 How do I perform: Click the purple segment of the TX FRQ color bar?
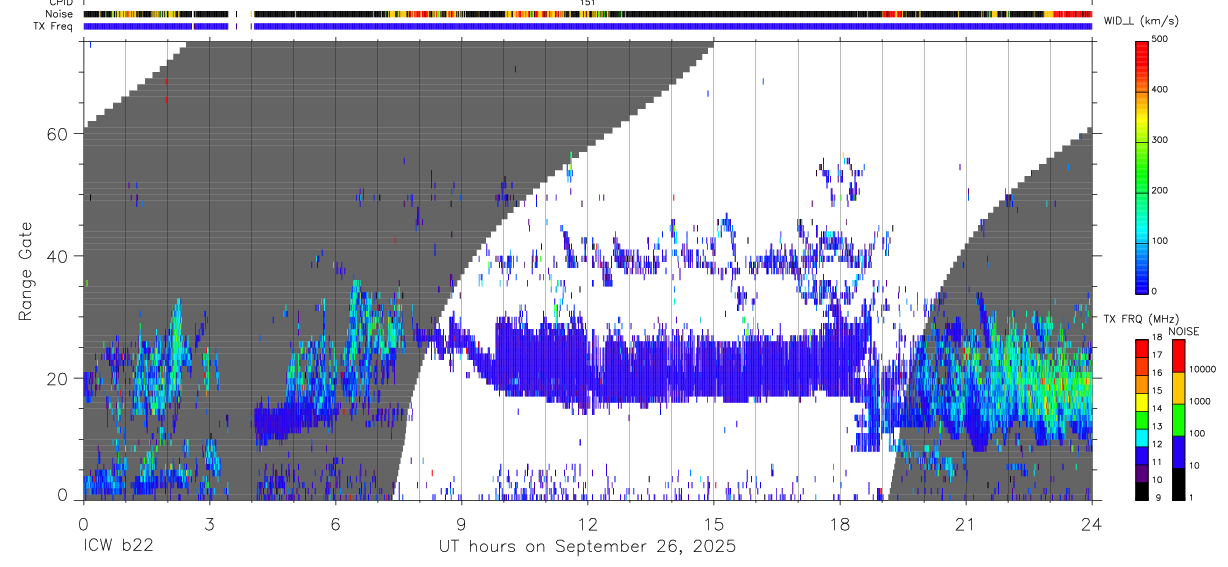(x=1142, y=473)
